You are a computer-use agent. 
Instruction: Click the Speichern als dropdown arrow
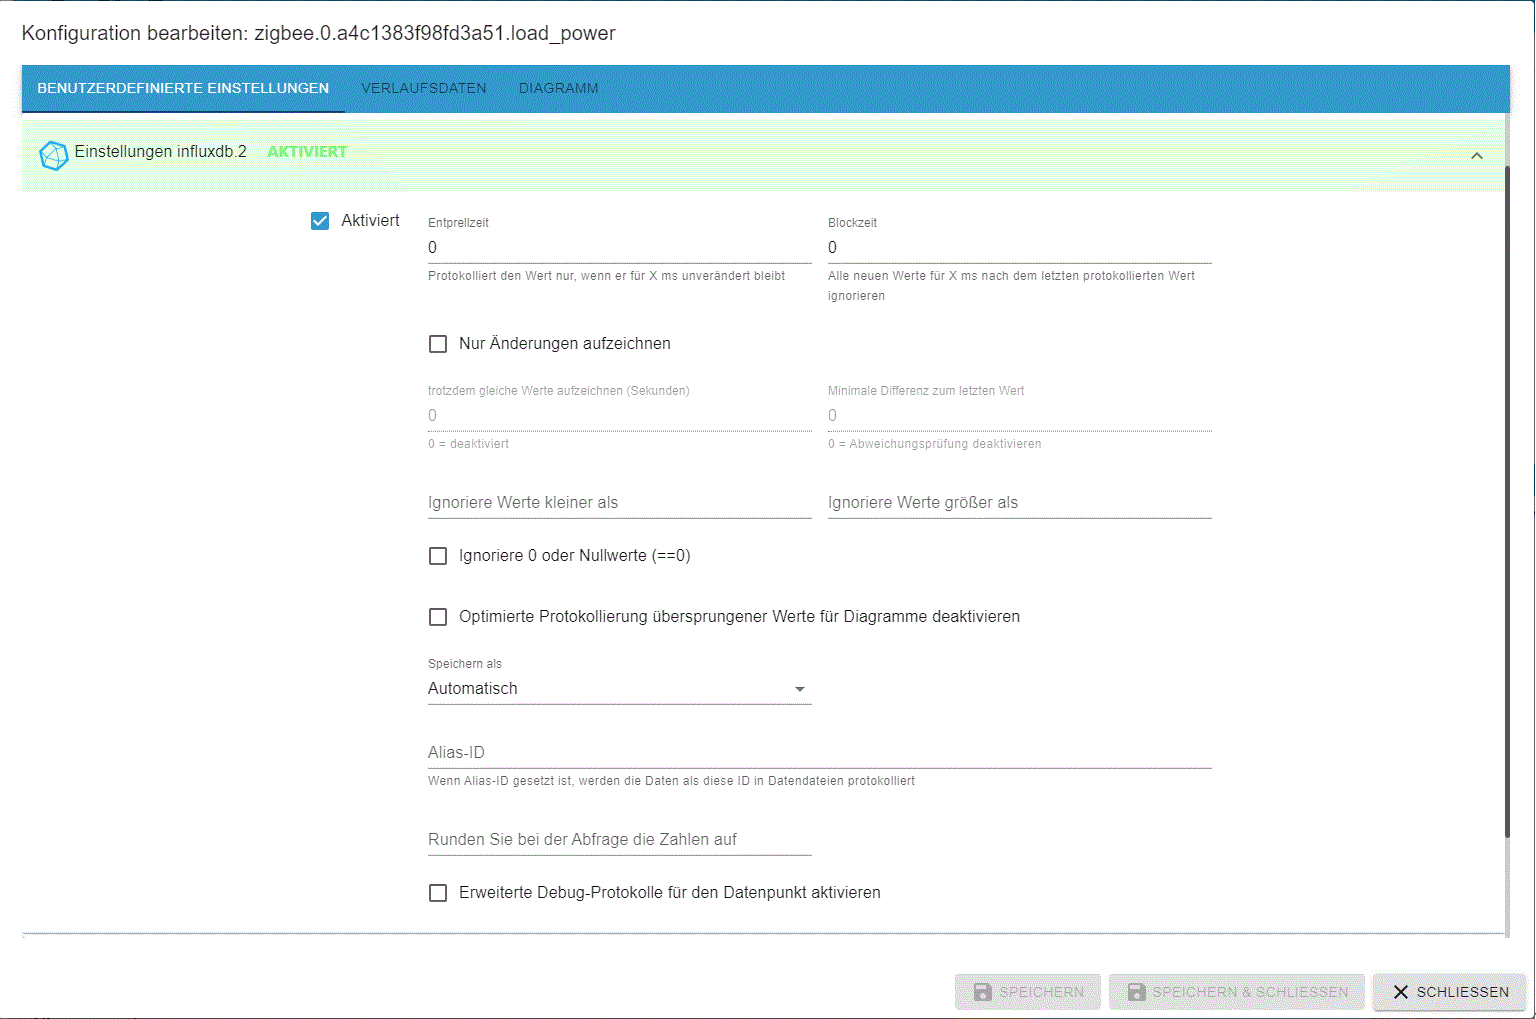799,689
